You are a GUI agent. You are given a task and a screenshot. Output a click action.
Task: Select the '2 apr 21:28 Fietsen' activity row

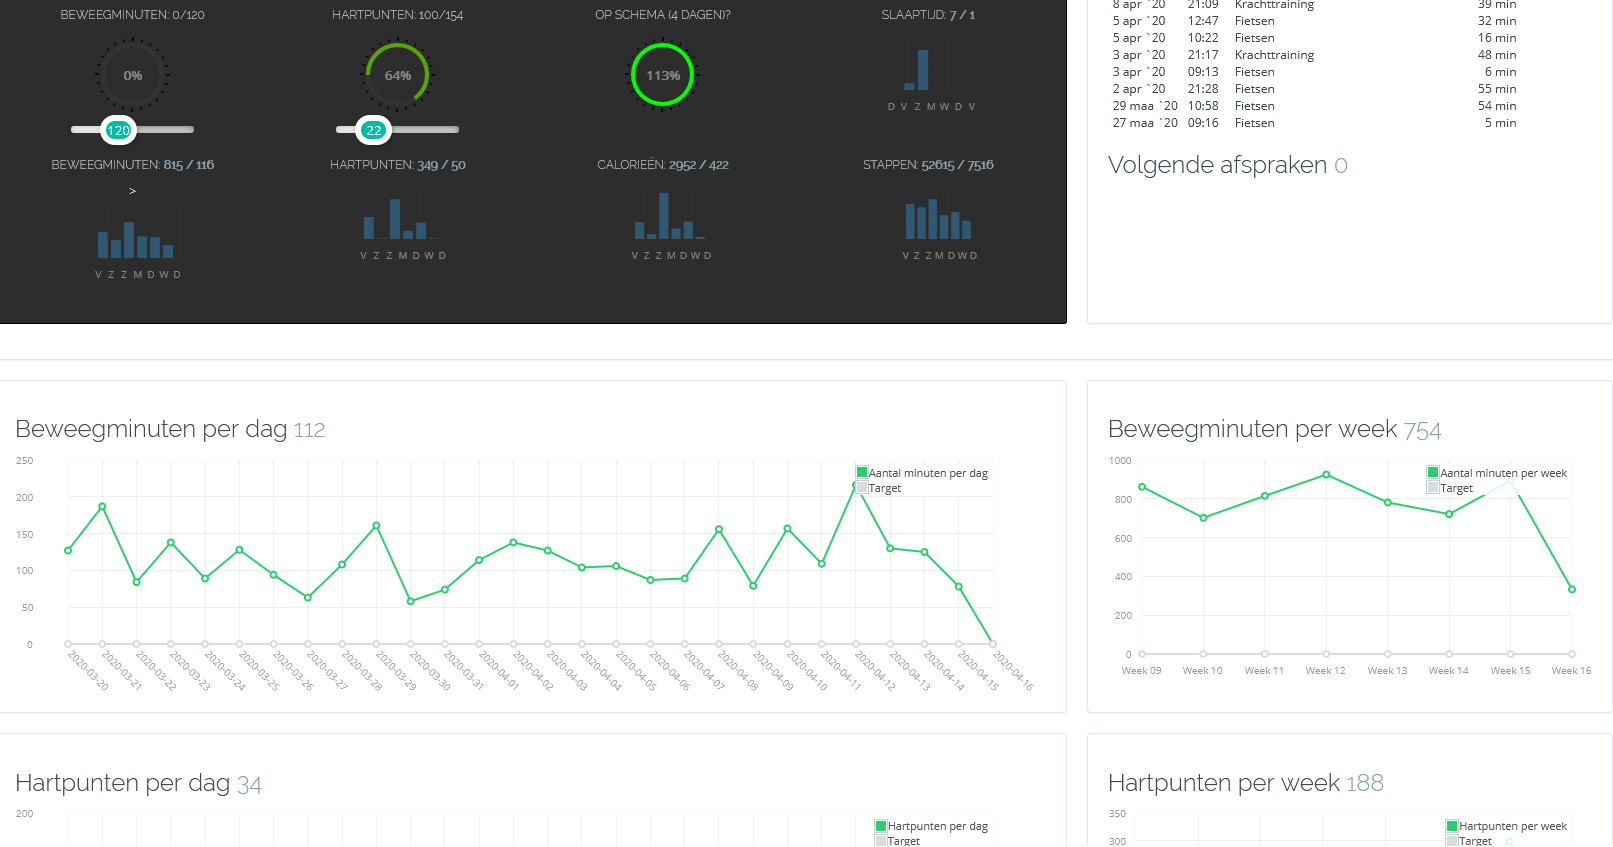click(x=1314, y=89)
